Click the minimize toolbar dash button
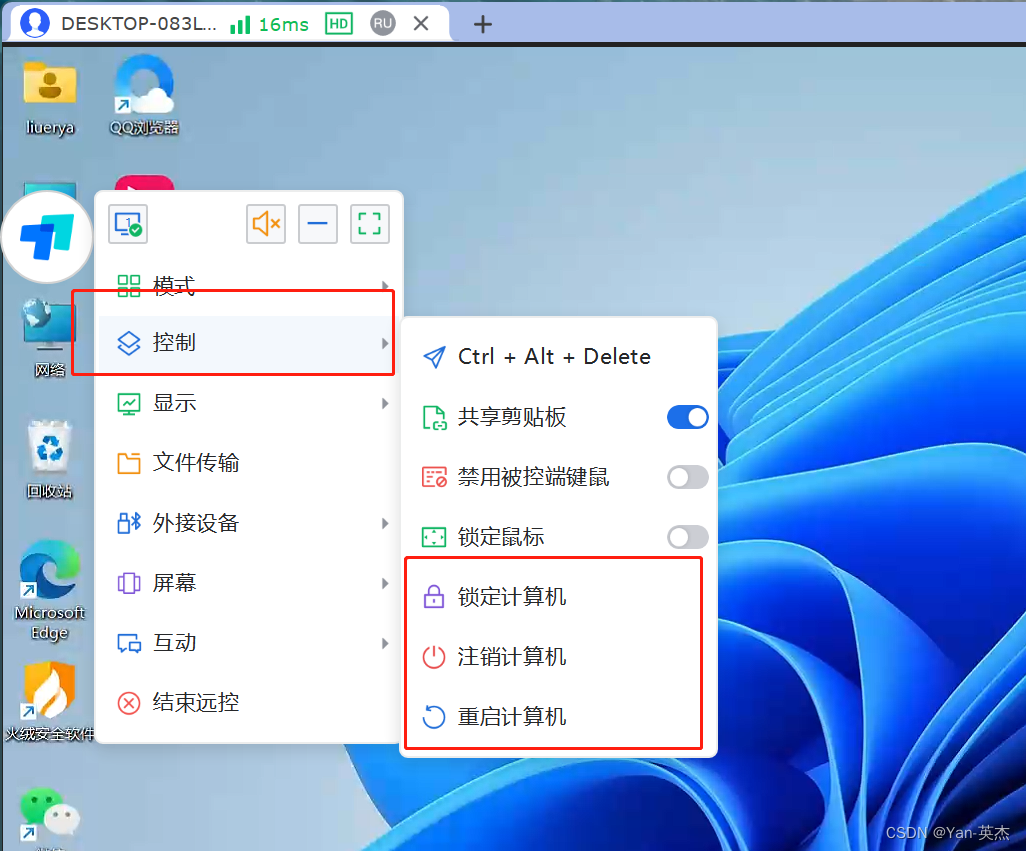 318,224
